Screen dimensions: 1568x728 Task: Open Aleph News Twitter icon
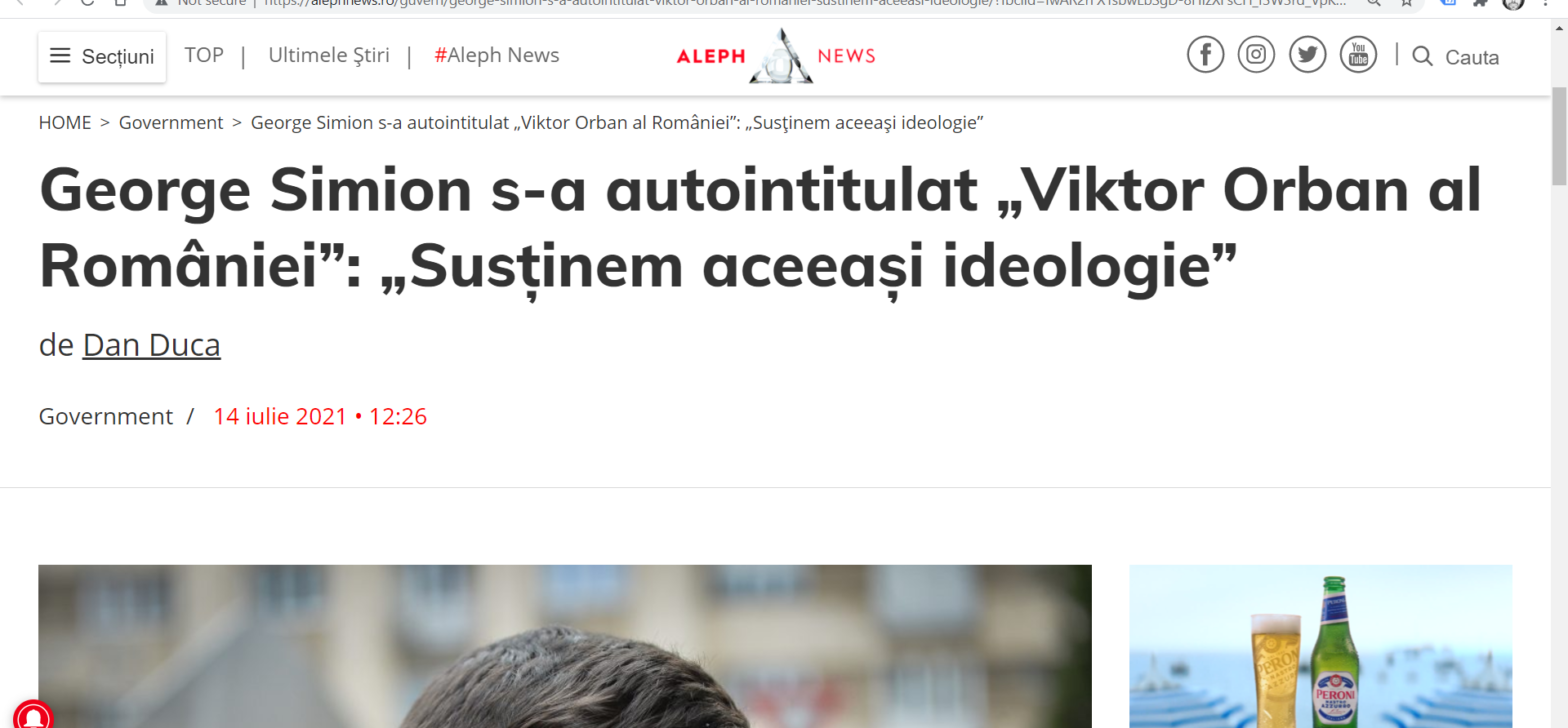(x=1307, y=54)
